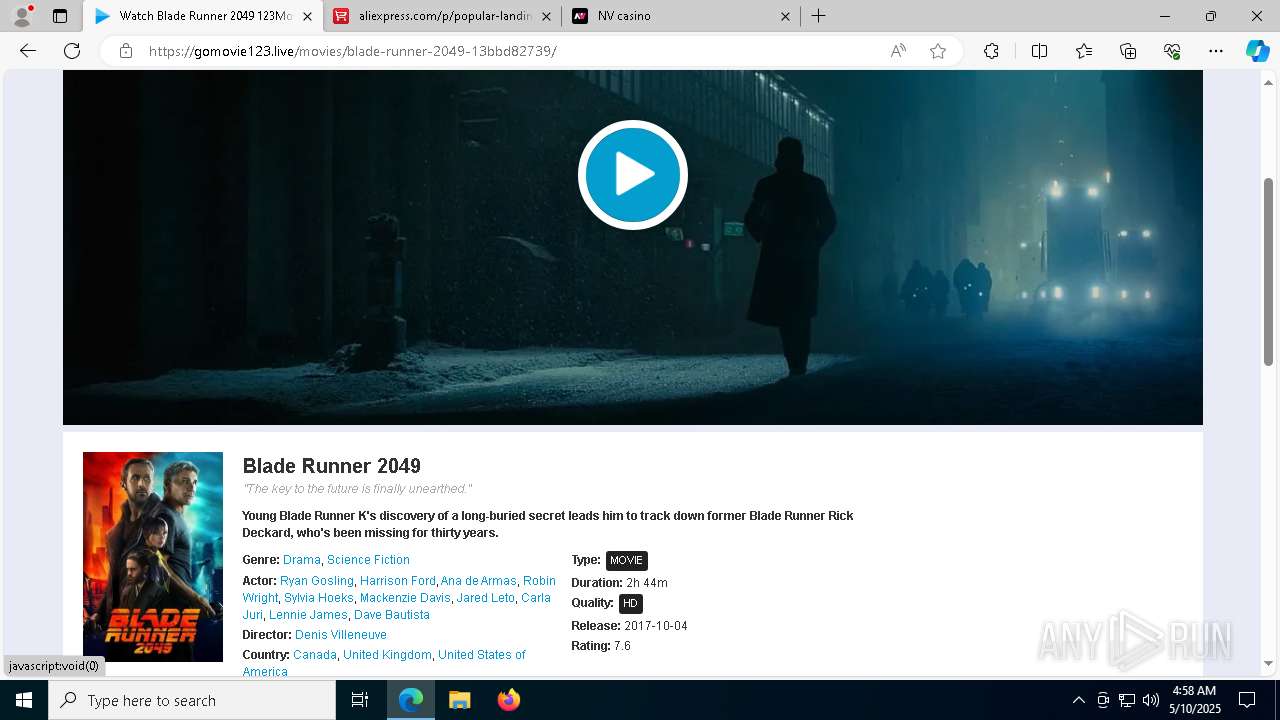Open browser profile menu

tap(22, 16)
